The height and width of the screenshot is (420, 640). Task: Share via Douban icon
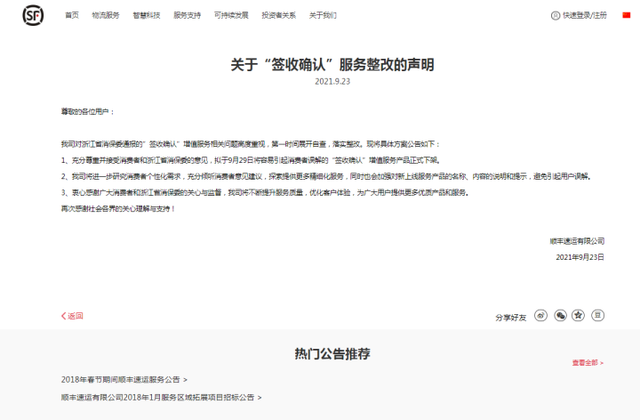pyautogui.click(x=598, y=315)
